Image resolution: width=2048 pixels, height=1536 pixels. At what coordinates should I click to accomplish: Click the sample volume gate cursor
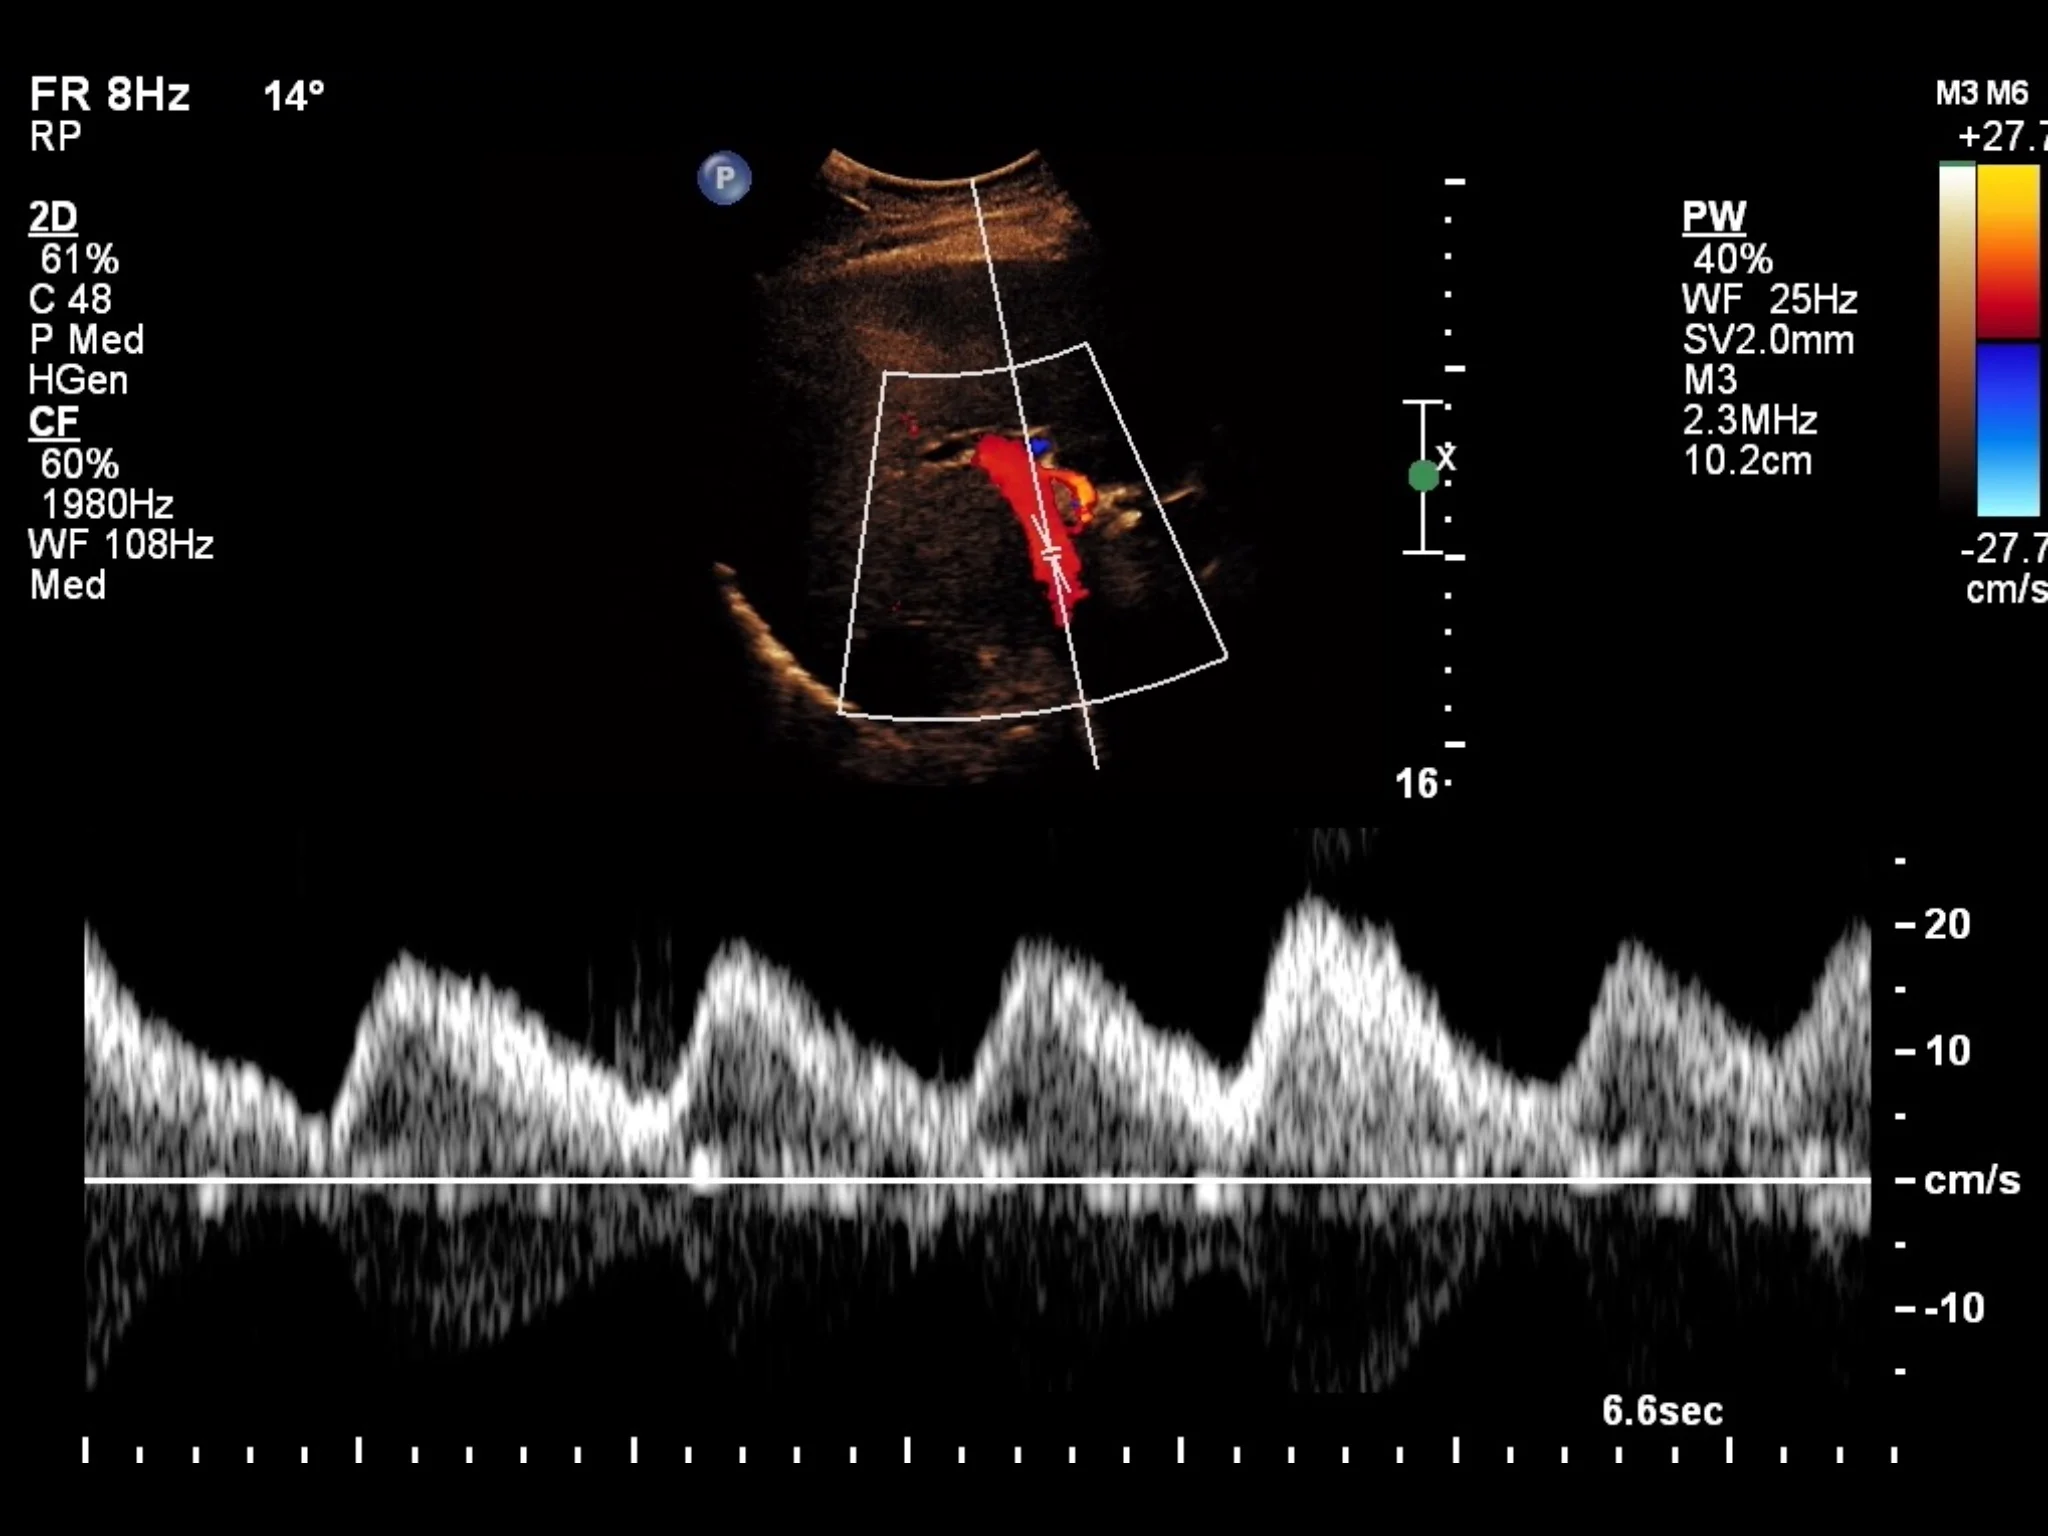pyautogui.click(x=1051, y=554)
